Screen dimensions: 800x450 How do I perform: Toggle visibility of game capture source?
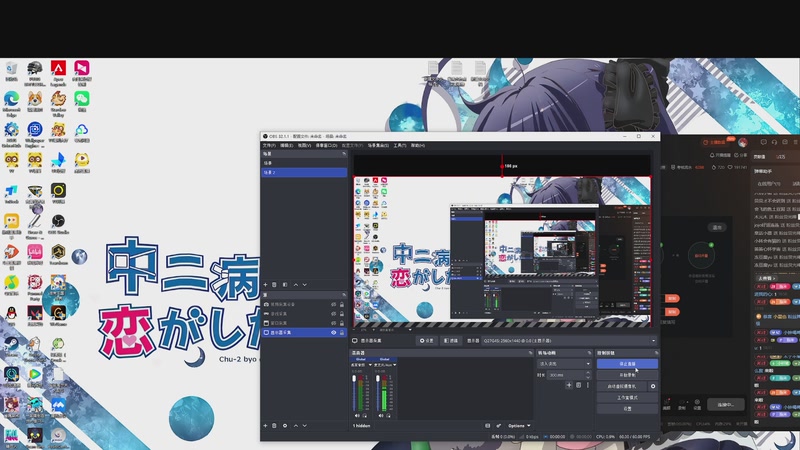click(x=334, y=314)
